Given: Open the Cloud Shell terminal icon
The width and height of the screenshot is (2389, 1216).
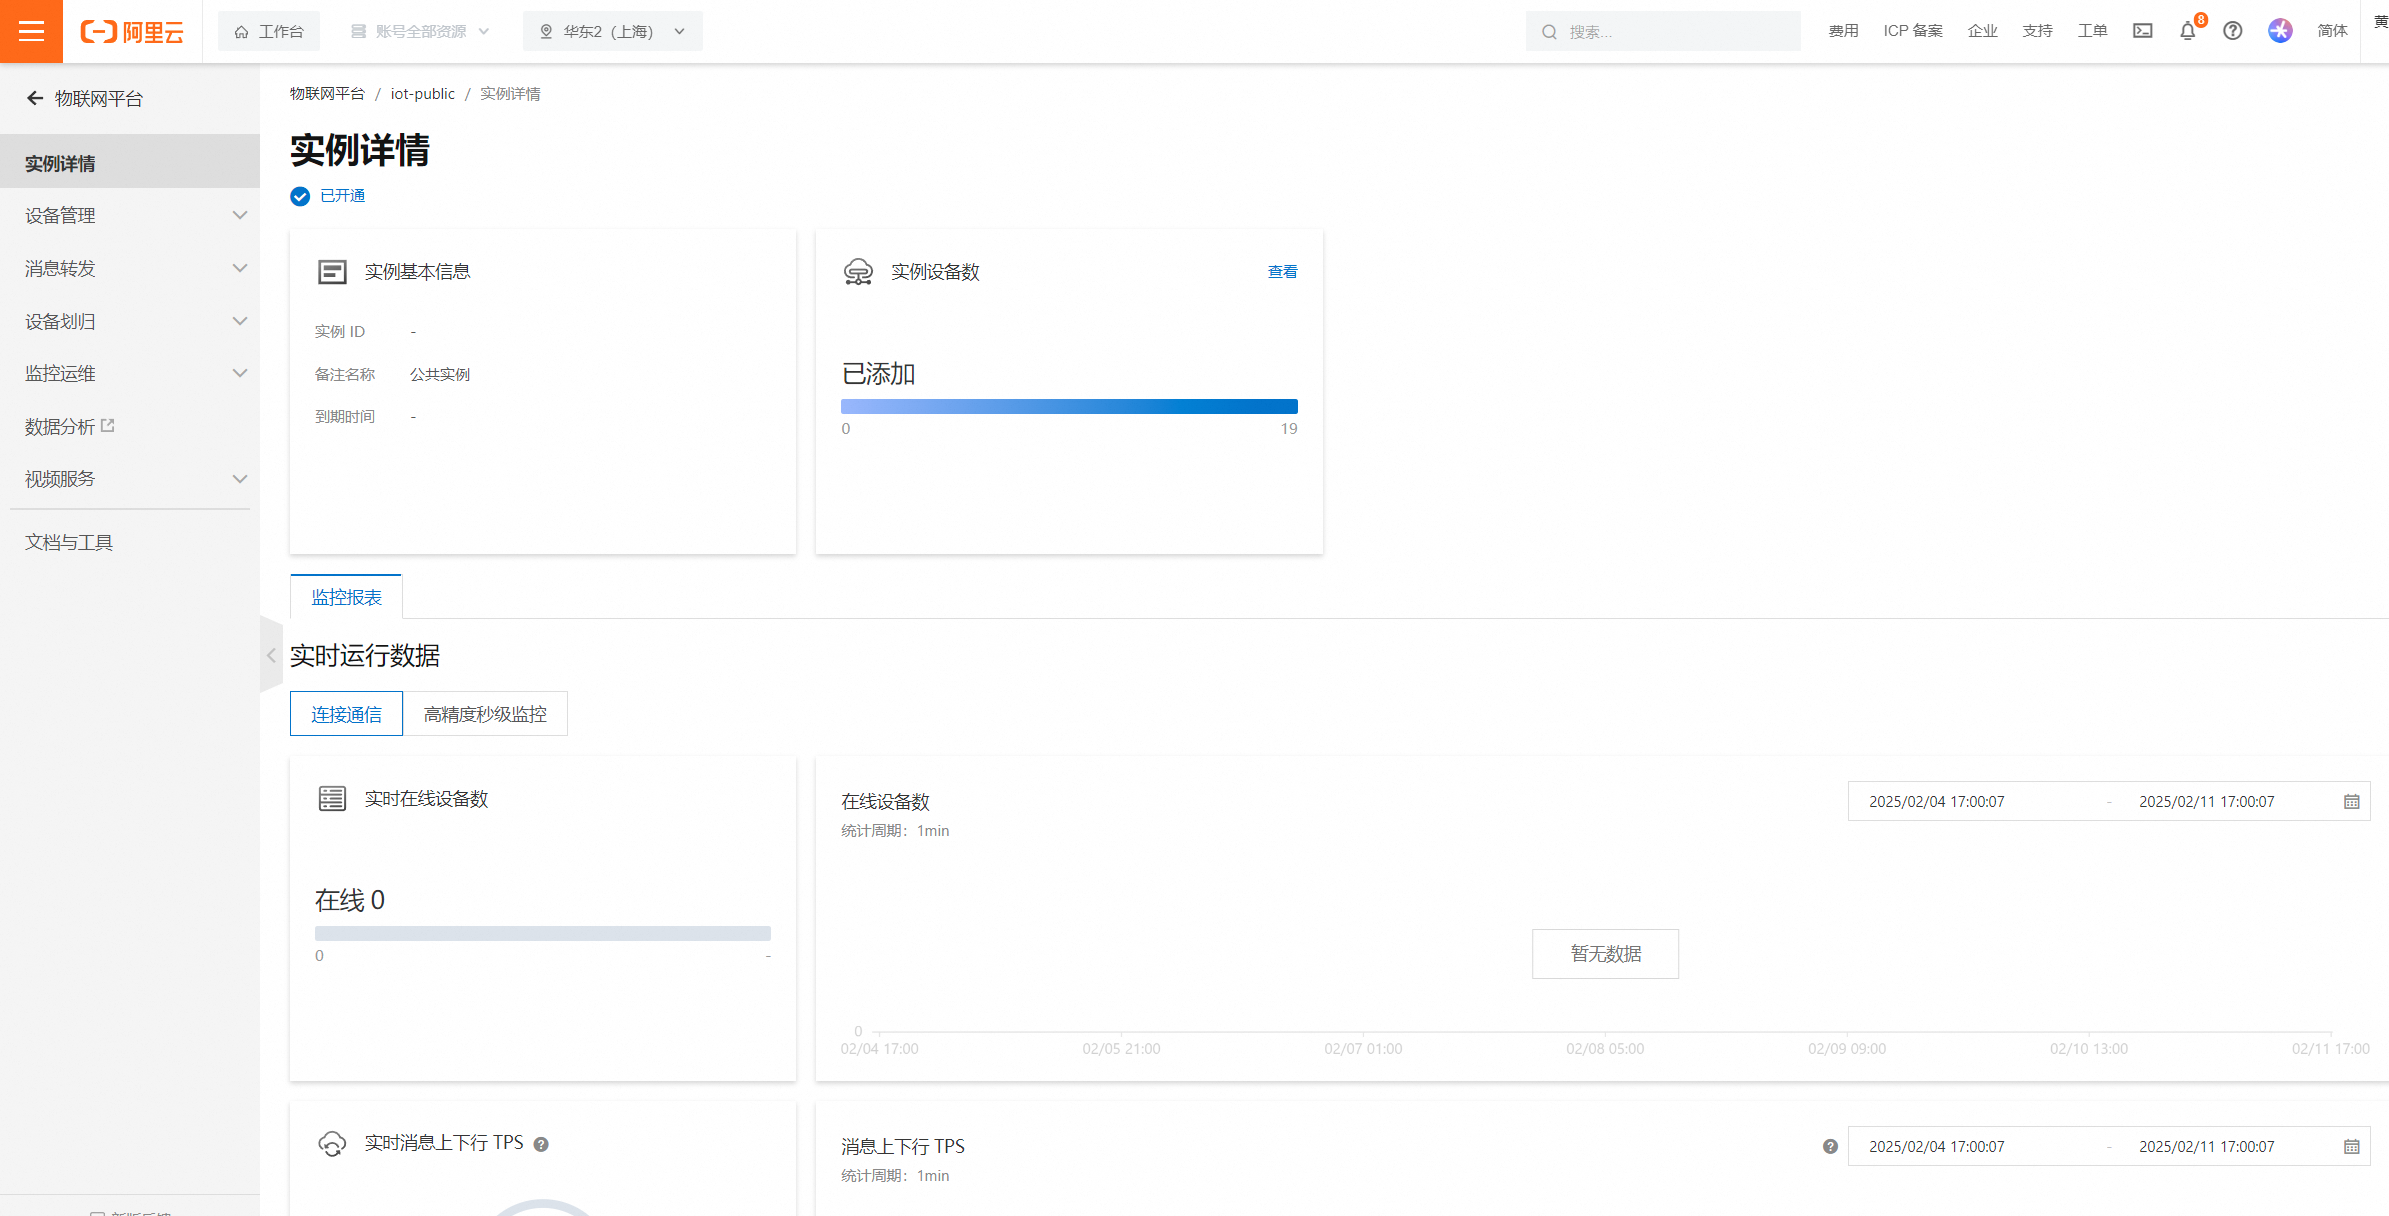Looking at the screenshot, I should point(2143,31).
